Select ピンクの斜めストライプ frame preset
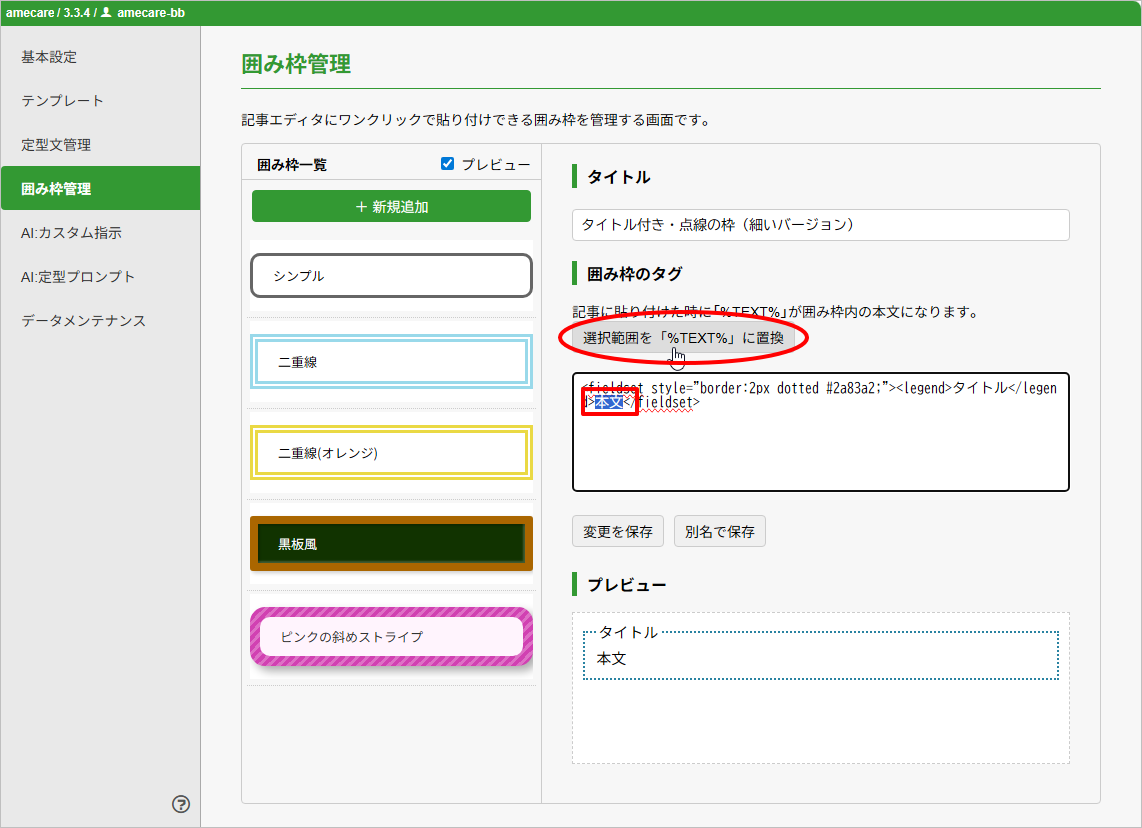1142x828 pixels. (x=391, y=636)
